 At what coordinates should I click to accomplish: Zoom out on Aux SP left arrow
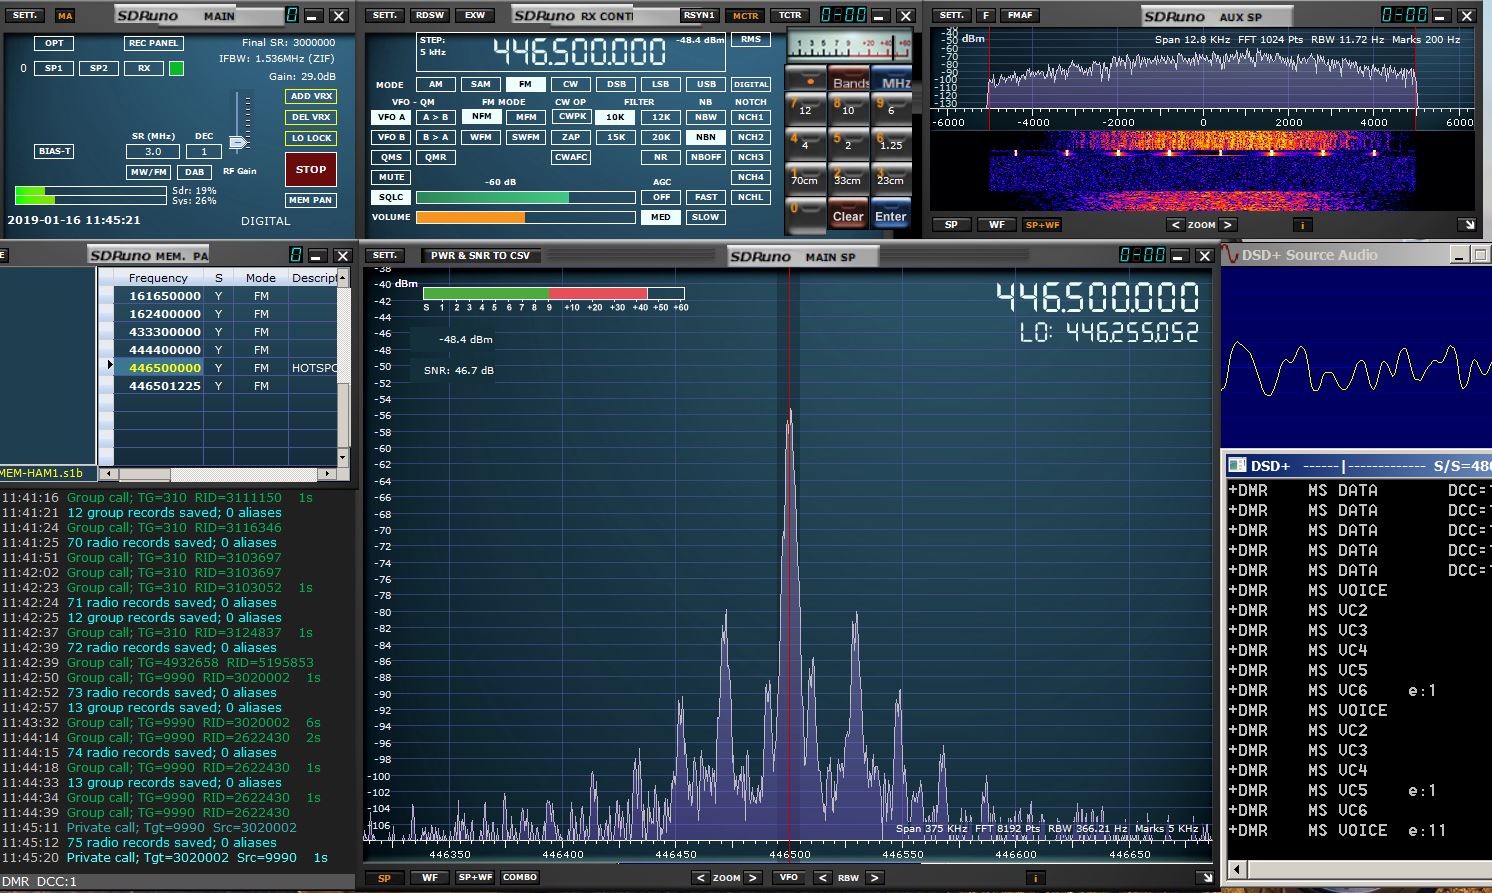pyautogui.click(x=1176, y=224)
